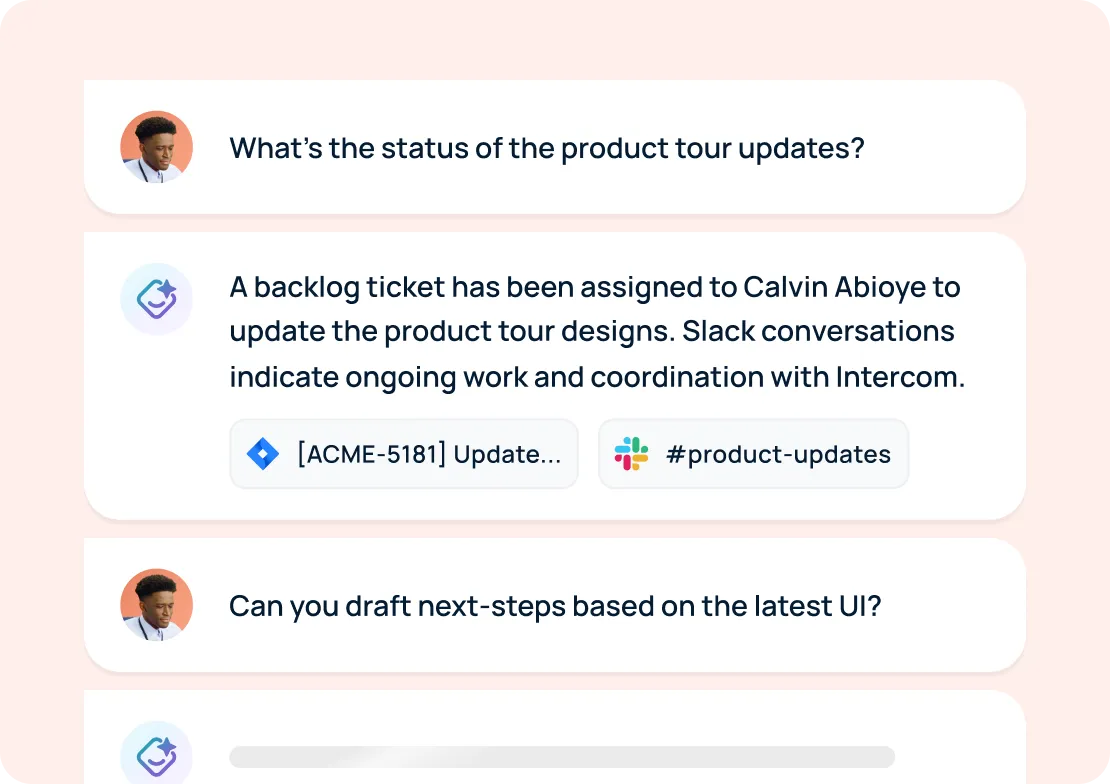Click the avatar next to the next-steps question
Screen dimensions: 1110x784
coord(156,605)
